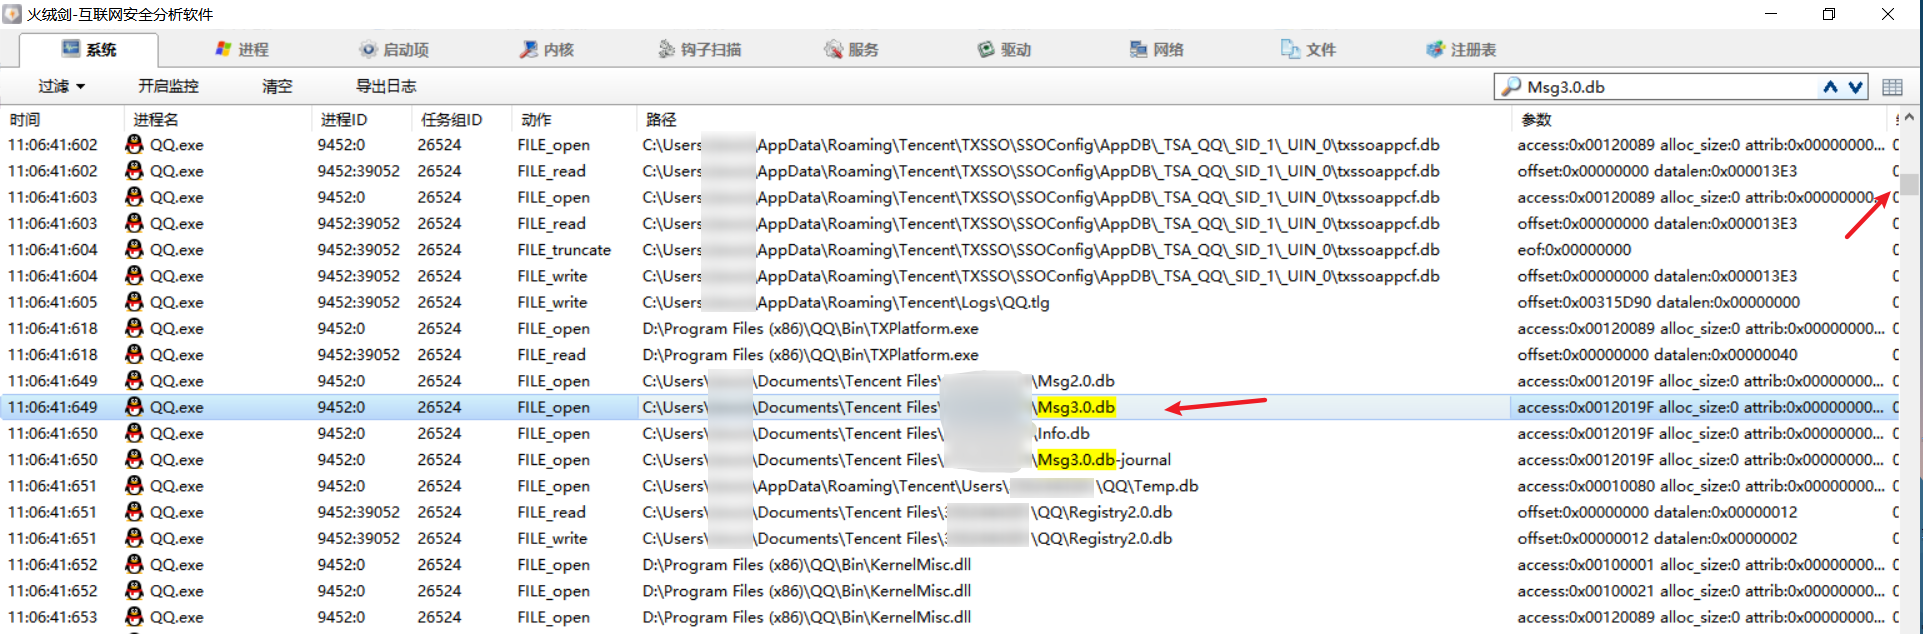The width and height of the screenshot is (1923, 634).
Task: Click offset:0x00315D90 parameter cell
Action: tap(1658, 302)
